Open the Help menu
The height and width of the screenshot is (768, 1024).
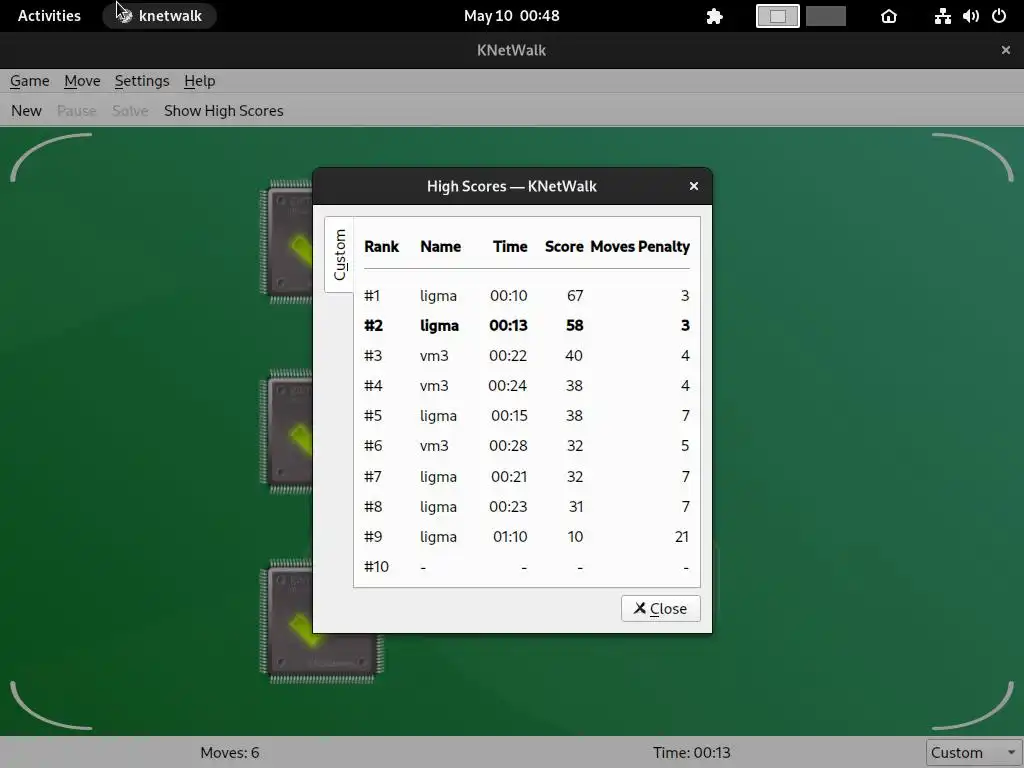click(x=199, y=81)
